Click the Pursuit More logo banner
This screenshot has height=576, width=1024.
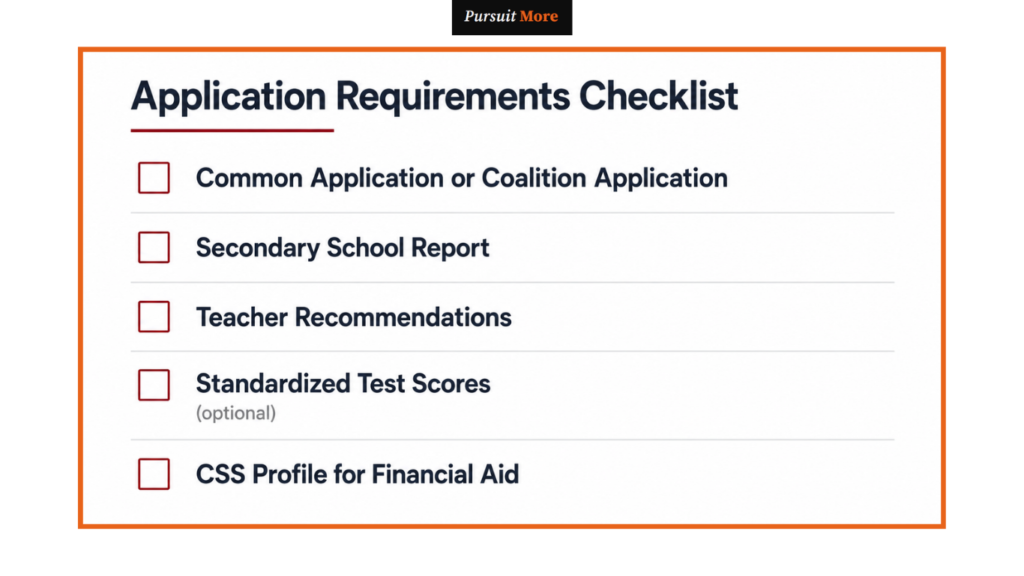(x=512, y=17)
